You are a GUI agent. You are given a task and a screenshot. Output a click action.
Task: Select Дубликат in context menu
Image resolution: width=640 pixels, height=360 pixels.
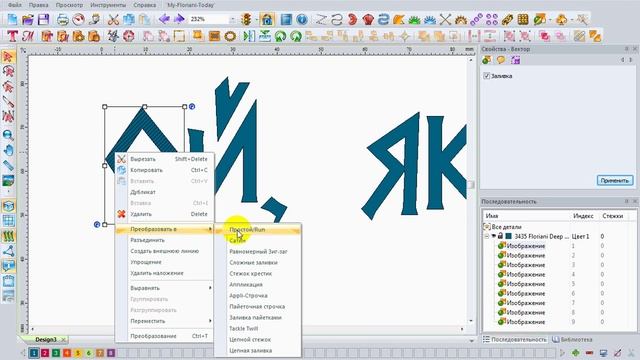click(x=164, y=192)
